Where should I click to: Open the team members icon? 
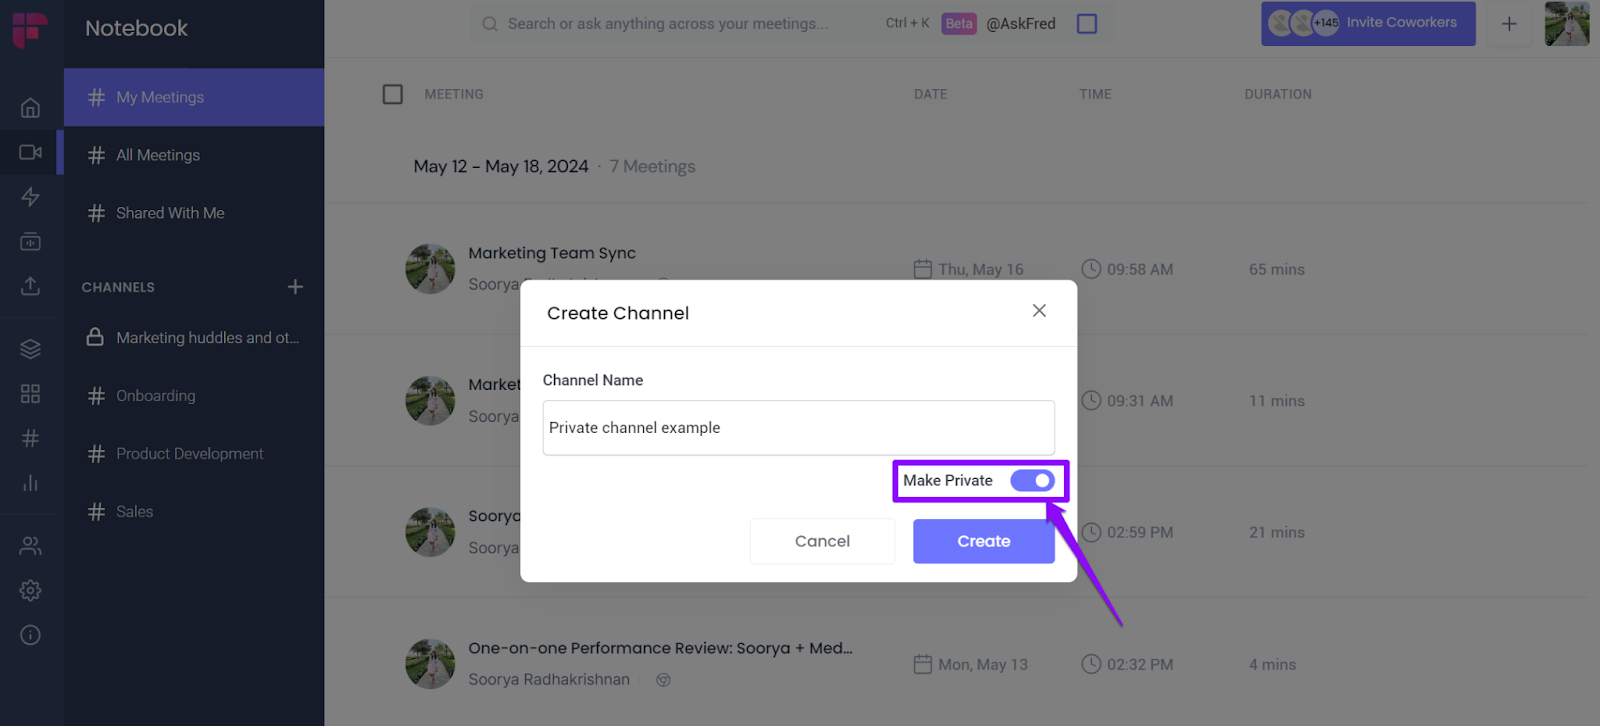(31, 546)
